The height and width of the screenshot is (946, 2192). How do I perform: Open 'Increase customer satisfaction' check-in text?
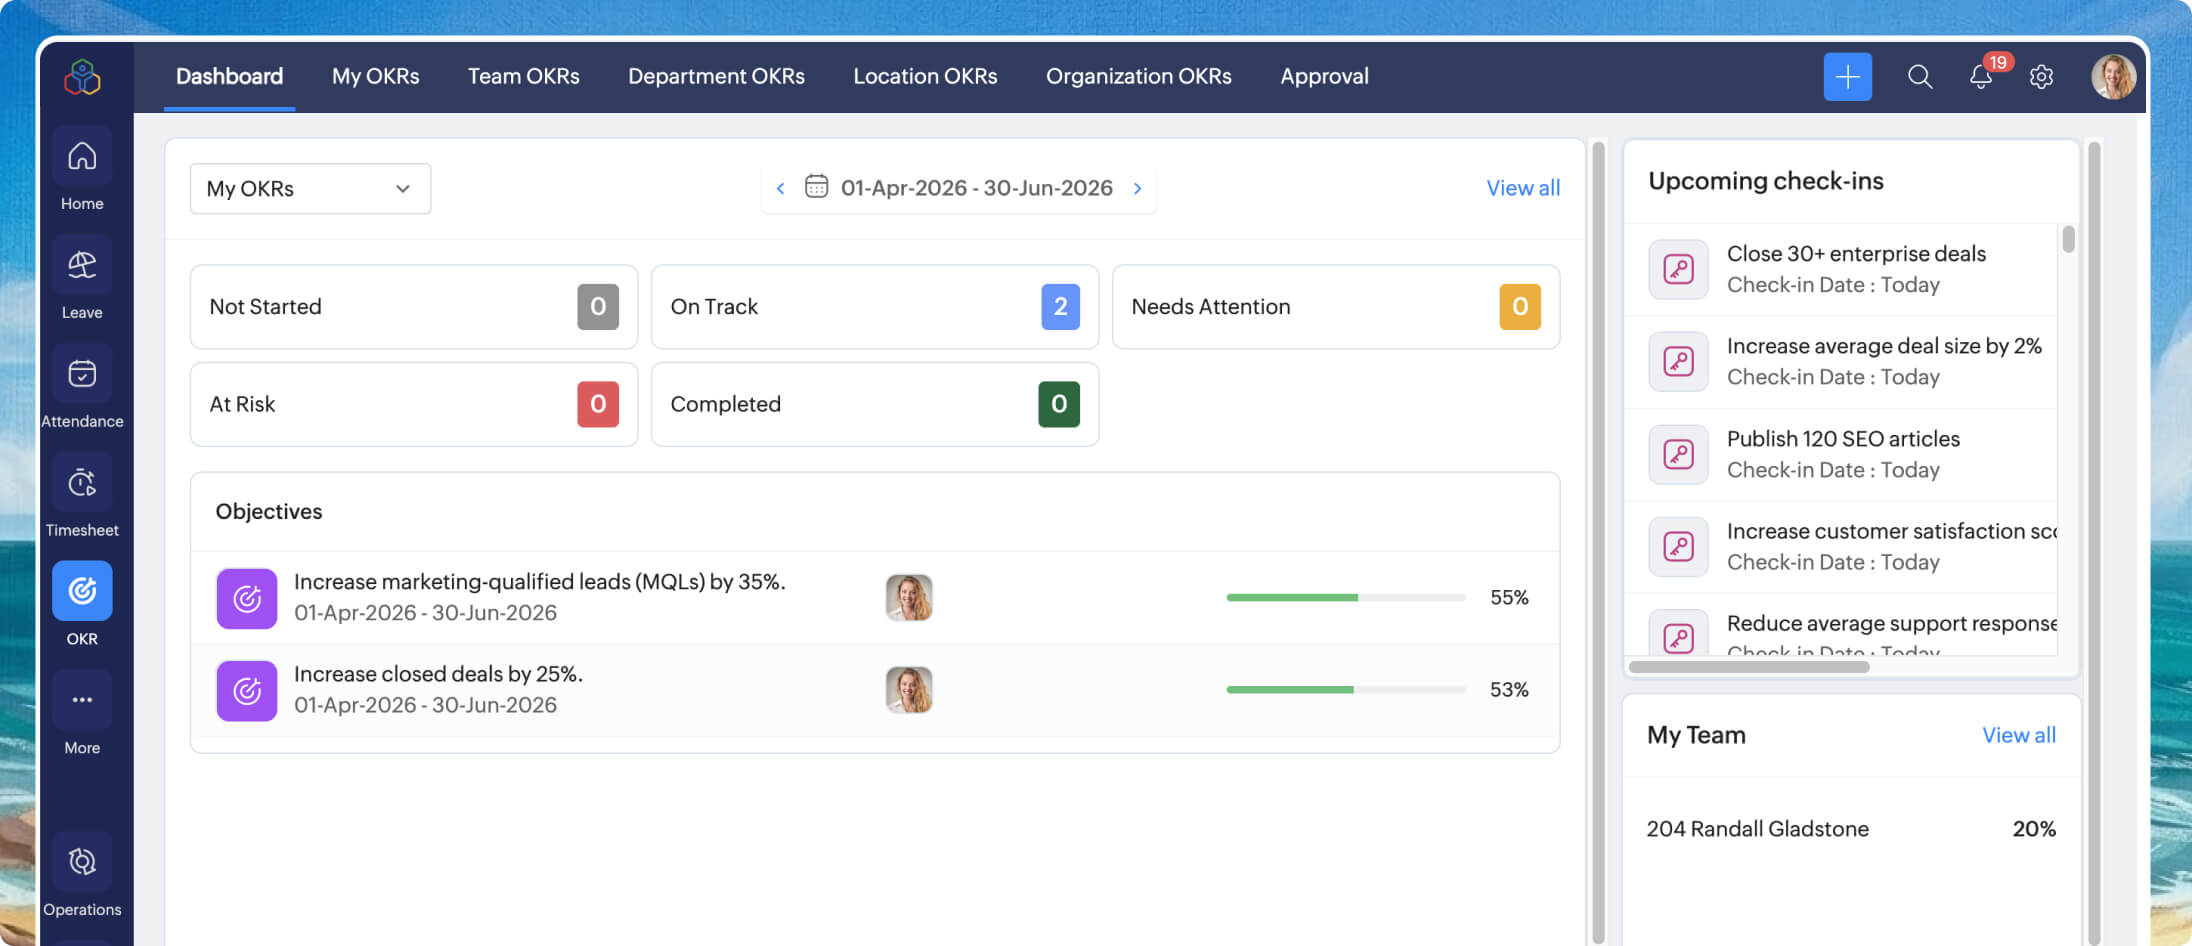1891,531
